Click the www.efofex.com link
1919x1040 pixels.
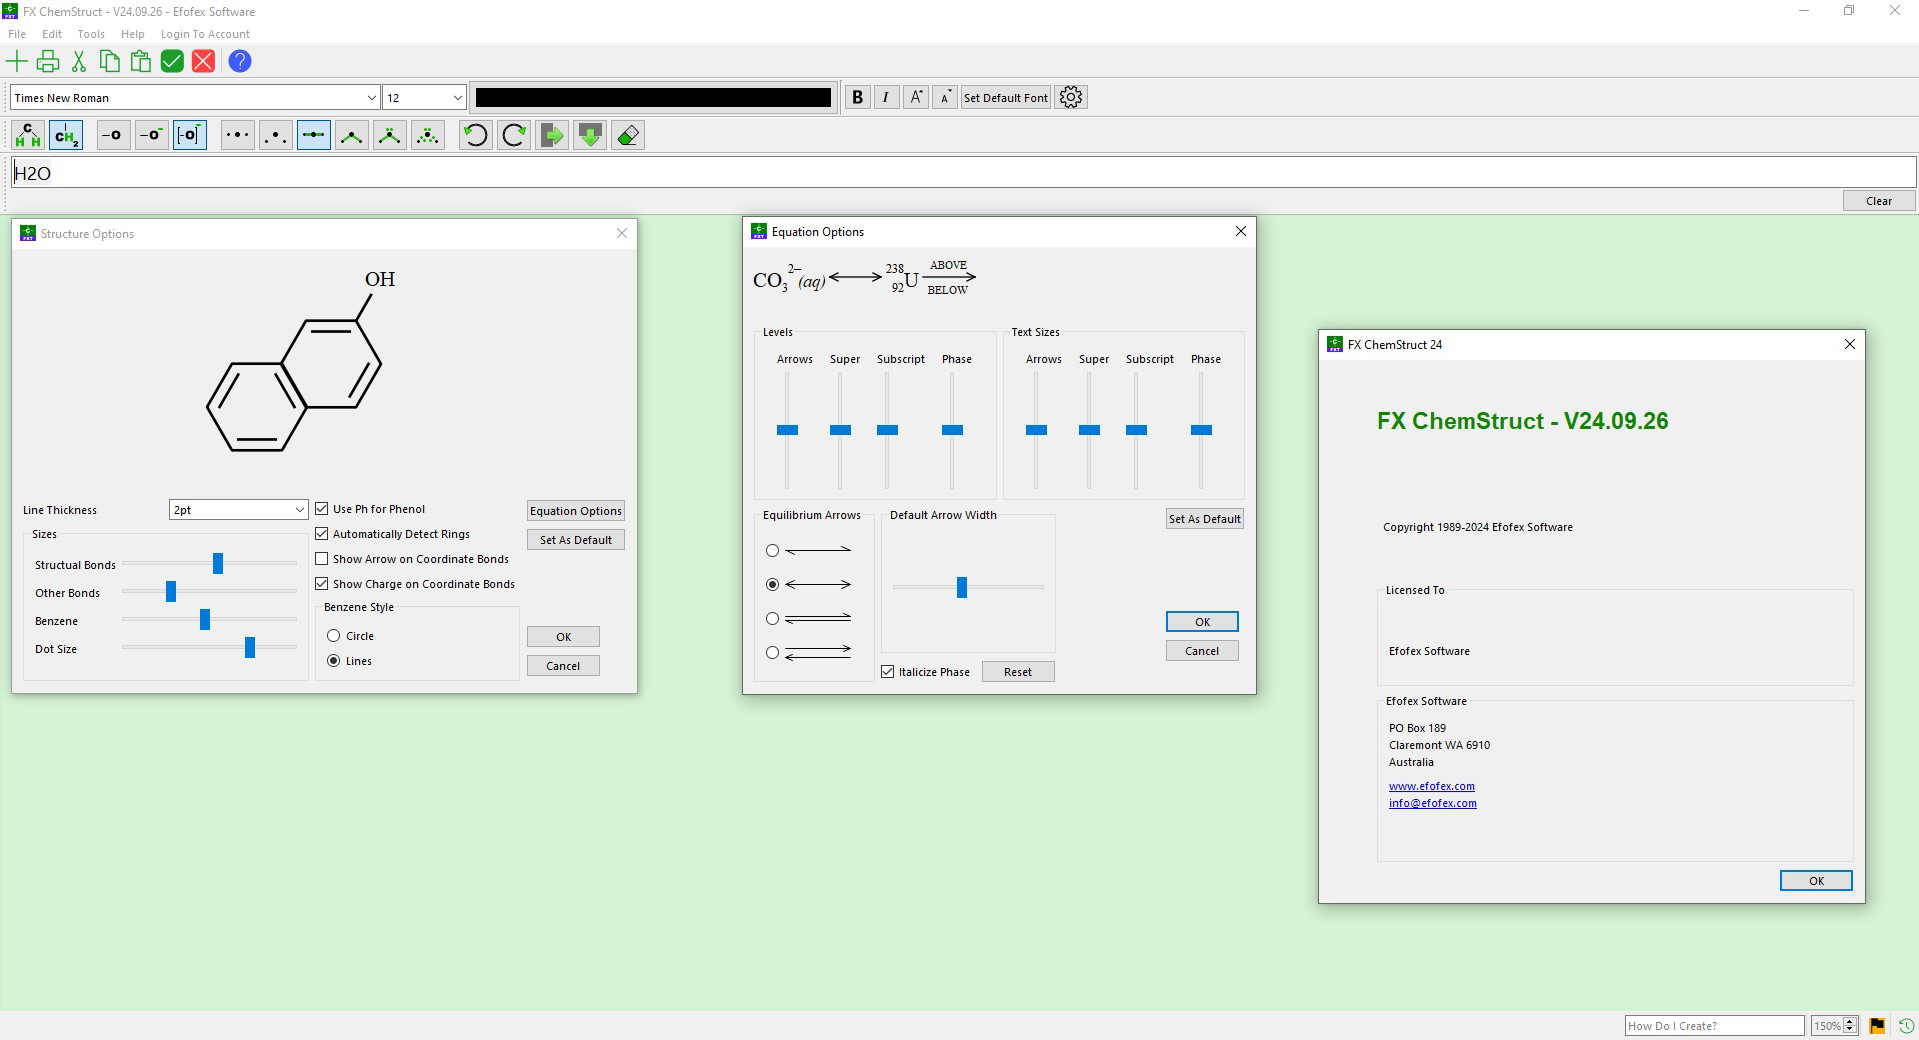[x=1431, y=786]
